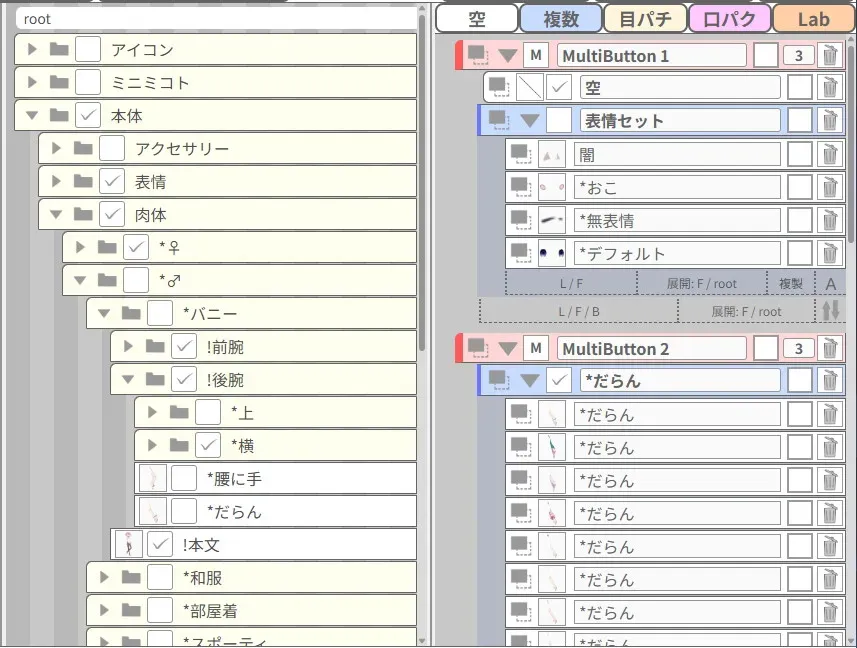Click the drag-handle icon of MultiButton 1
The width and height of the screenshot is (857, 648).
478,56
